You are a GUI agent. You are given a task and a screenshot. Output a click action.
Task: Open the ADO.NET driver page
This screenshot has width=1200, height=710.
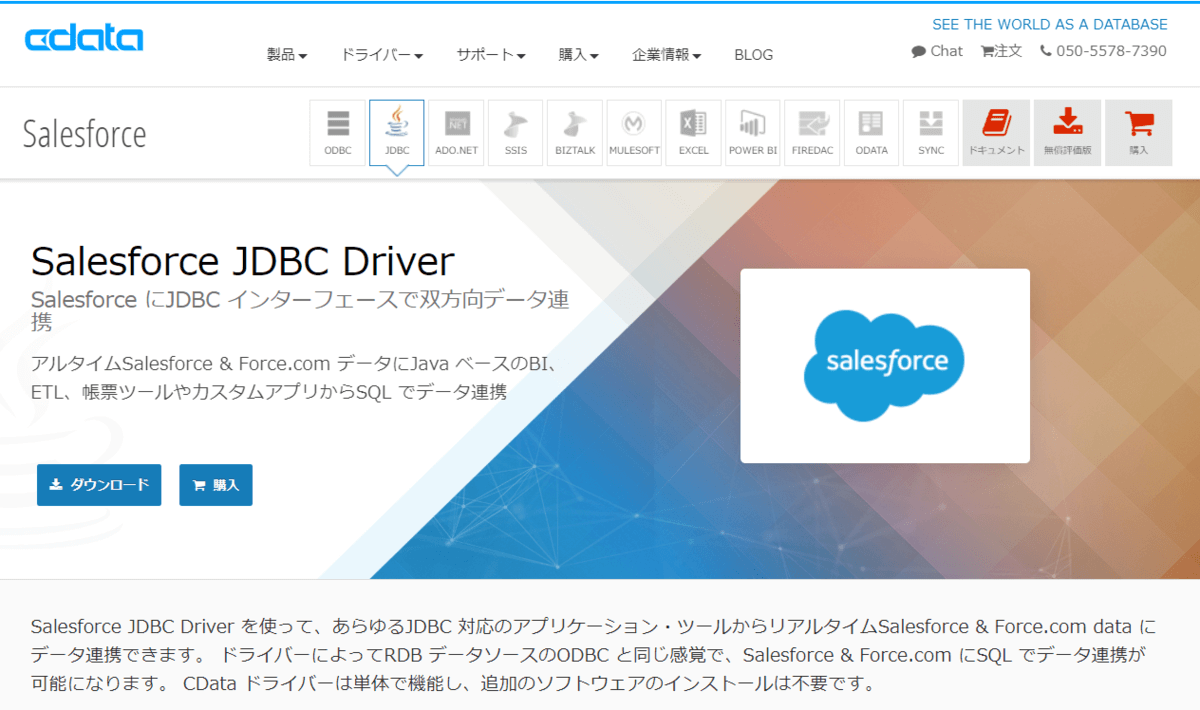[x=455, y=131]
